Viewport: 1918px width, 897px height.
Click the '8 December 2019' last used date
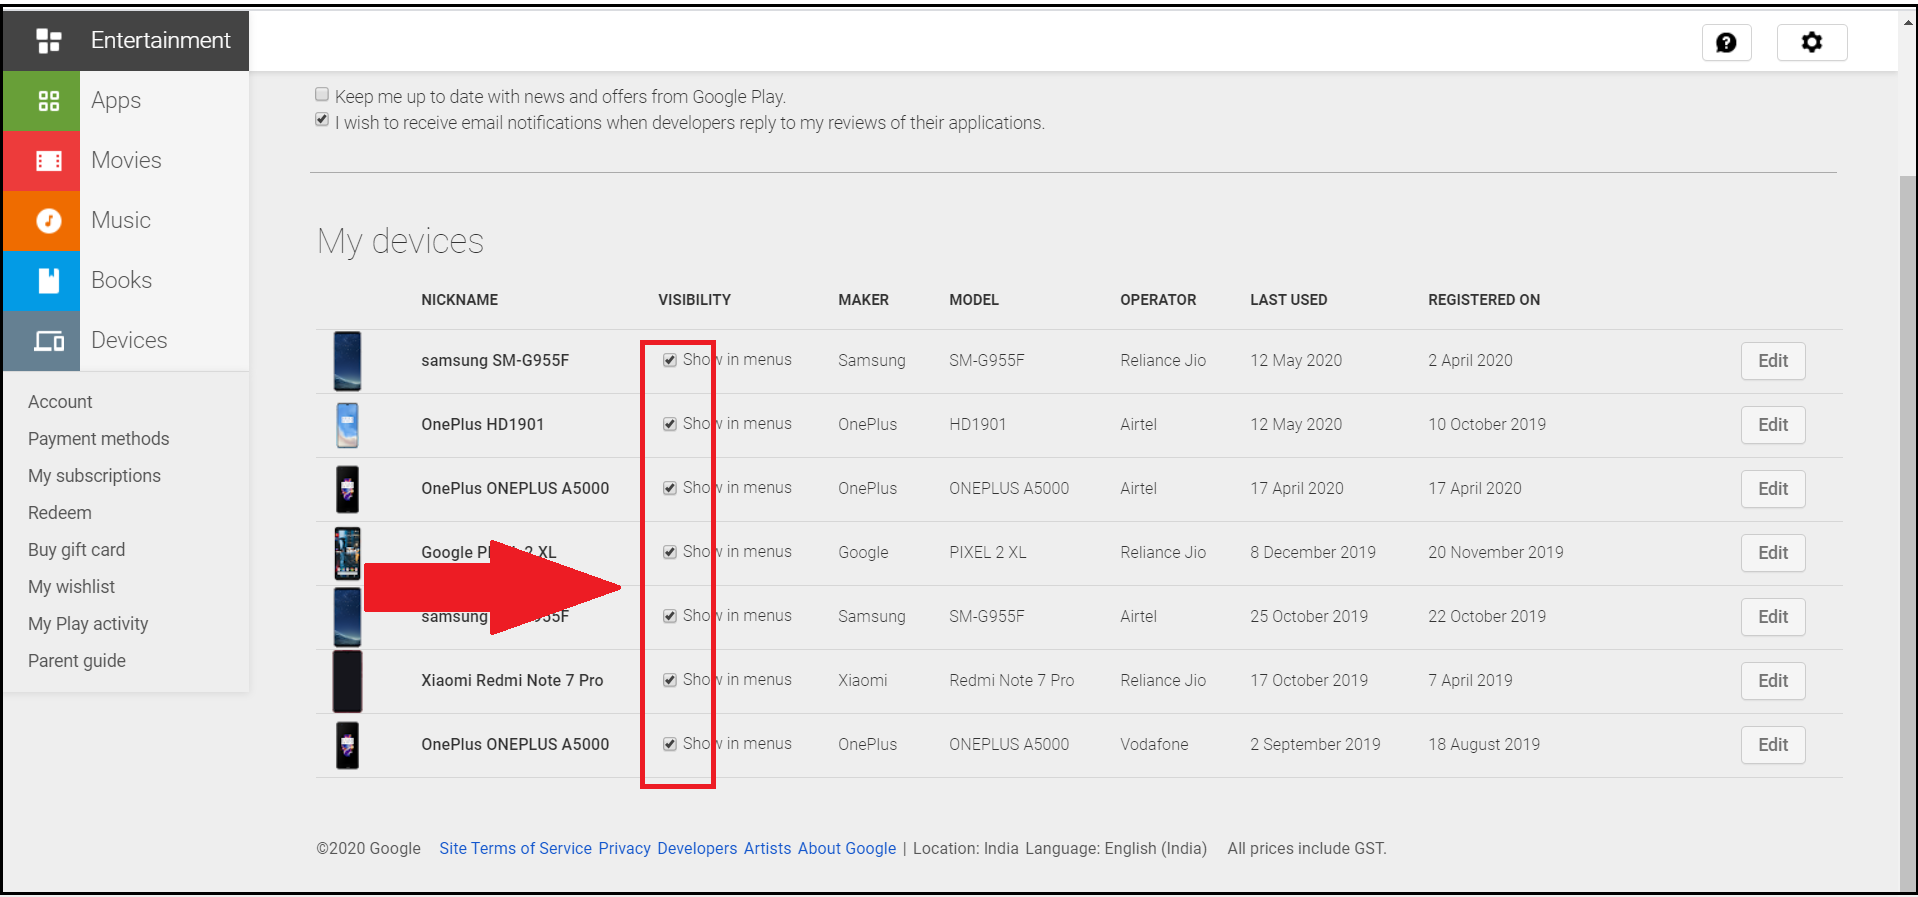1313,552
